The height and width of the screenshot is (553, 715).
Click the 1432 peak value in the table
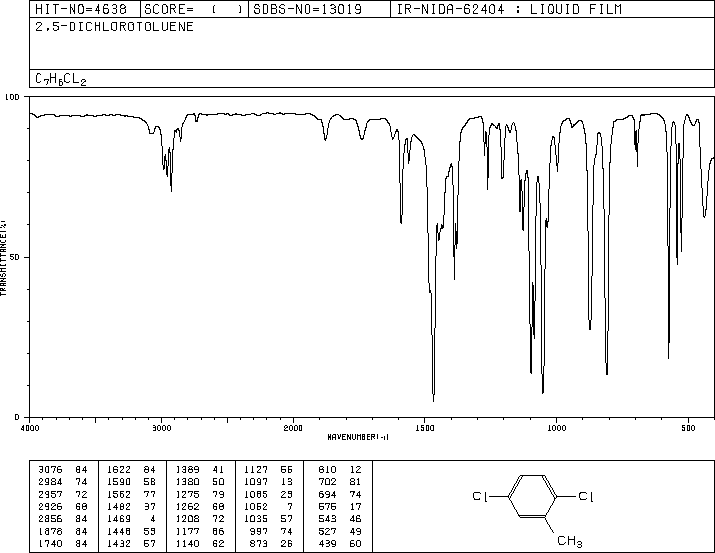click(119, 543)
